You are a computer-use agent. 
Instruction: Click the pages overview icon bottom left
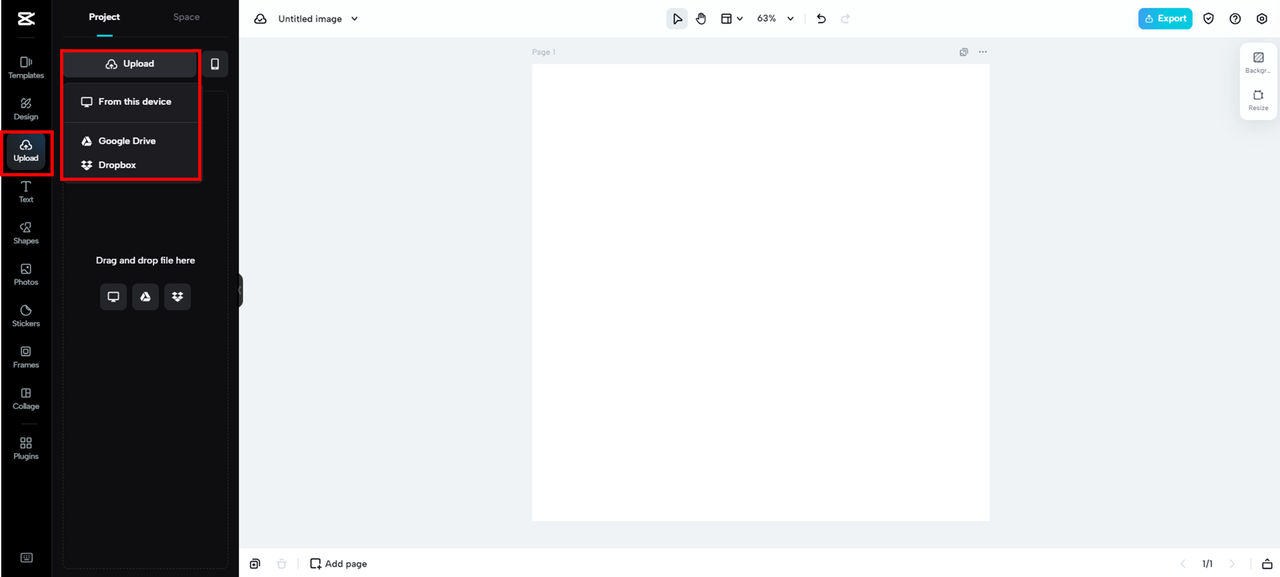coord(255,564)
